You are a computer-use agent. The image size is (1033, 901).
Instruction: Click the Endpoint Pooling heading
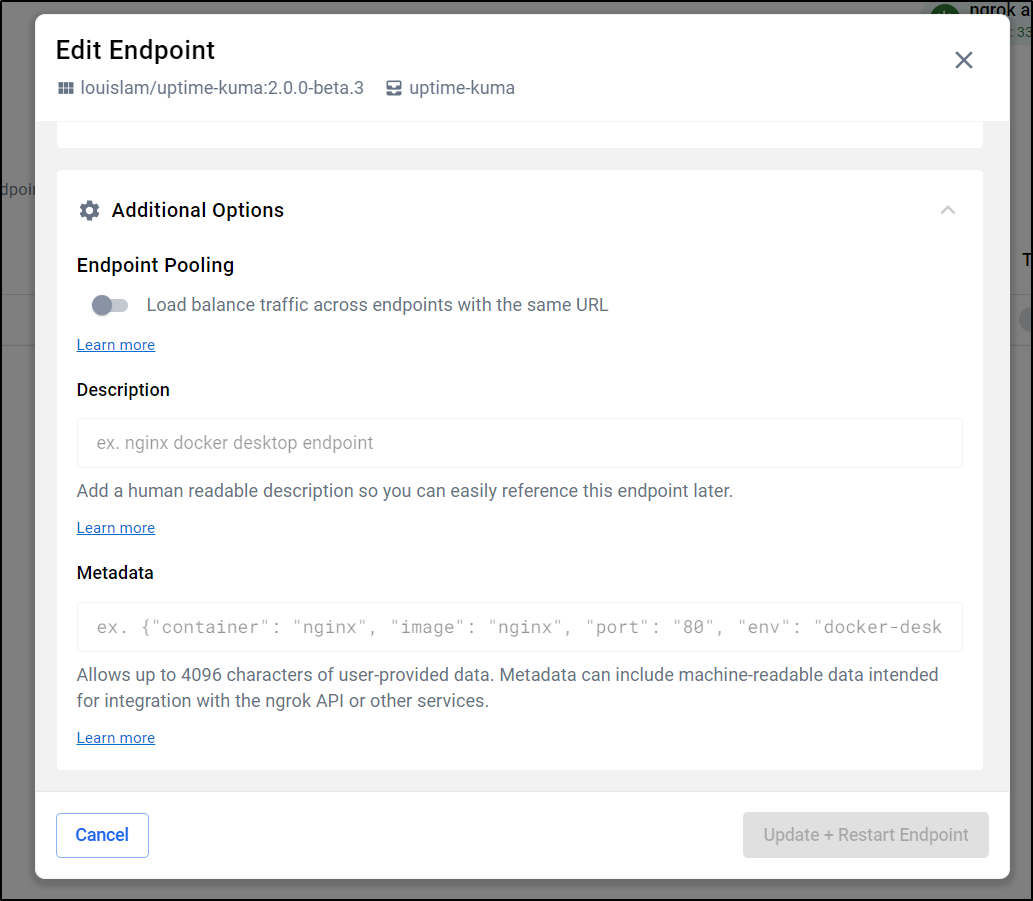coord(155,265)
